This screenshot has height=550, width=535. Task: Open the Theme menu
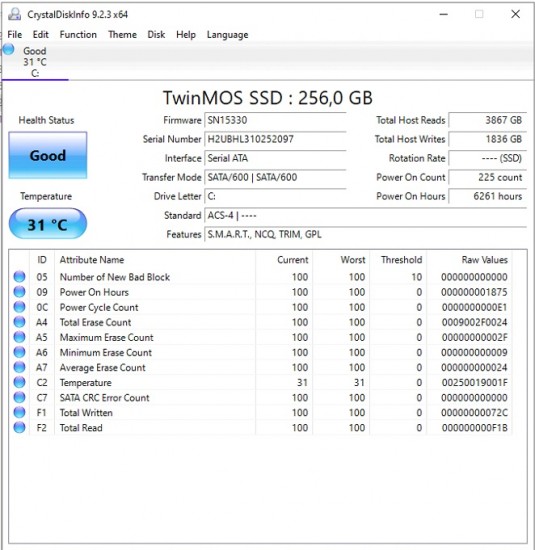tap(122, 35)
